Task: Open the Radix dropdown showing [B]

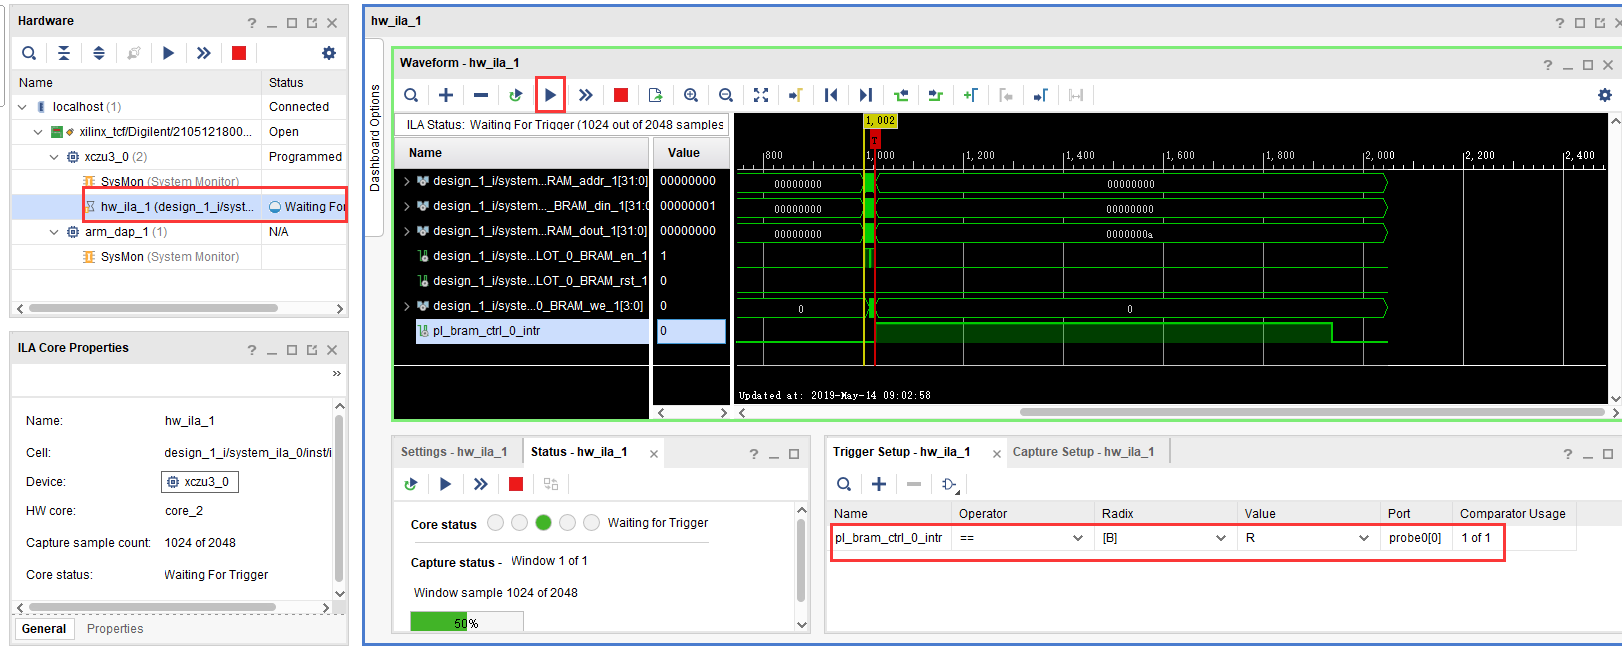Action: pyautogui.click(x=1220, y=538)
